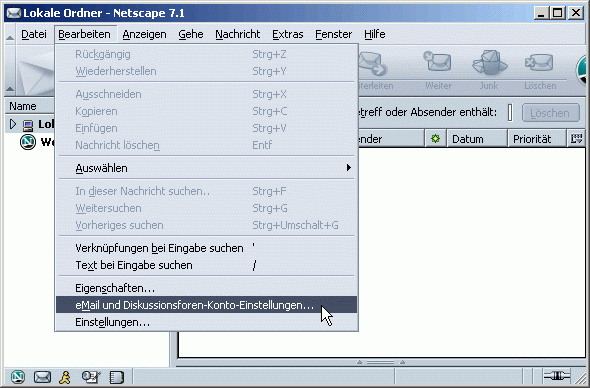Open the Fenster menu
Screen dimensions: 590x388
click(333, 34)
